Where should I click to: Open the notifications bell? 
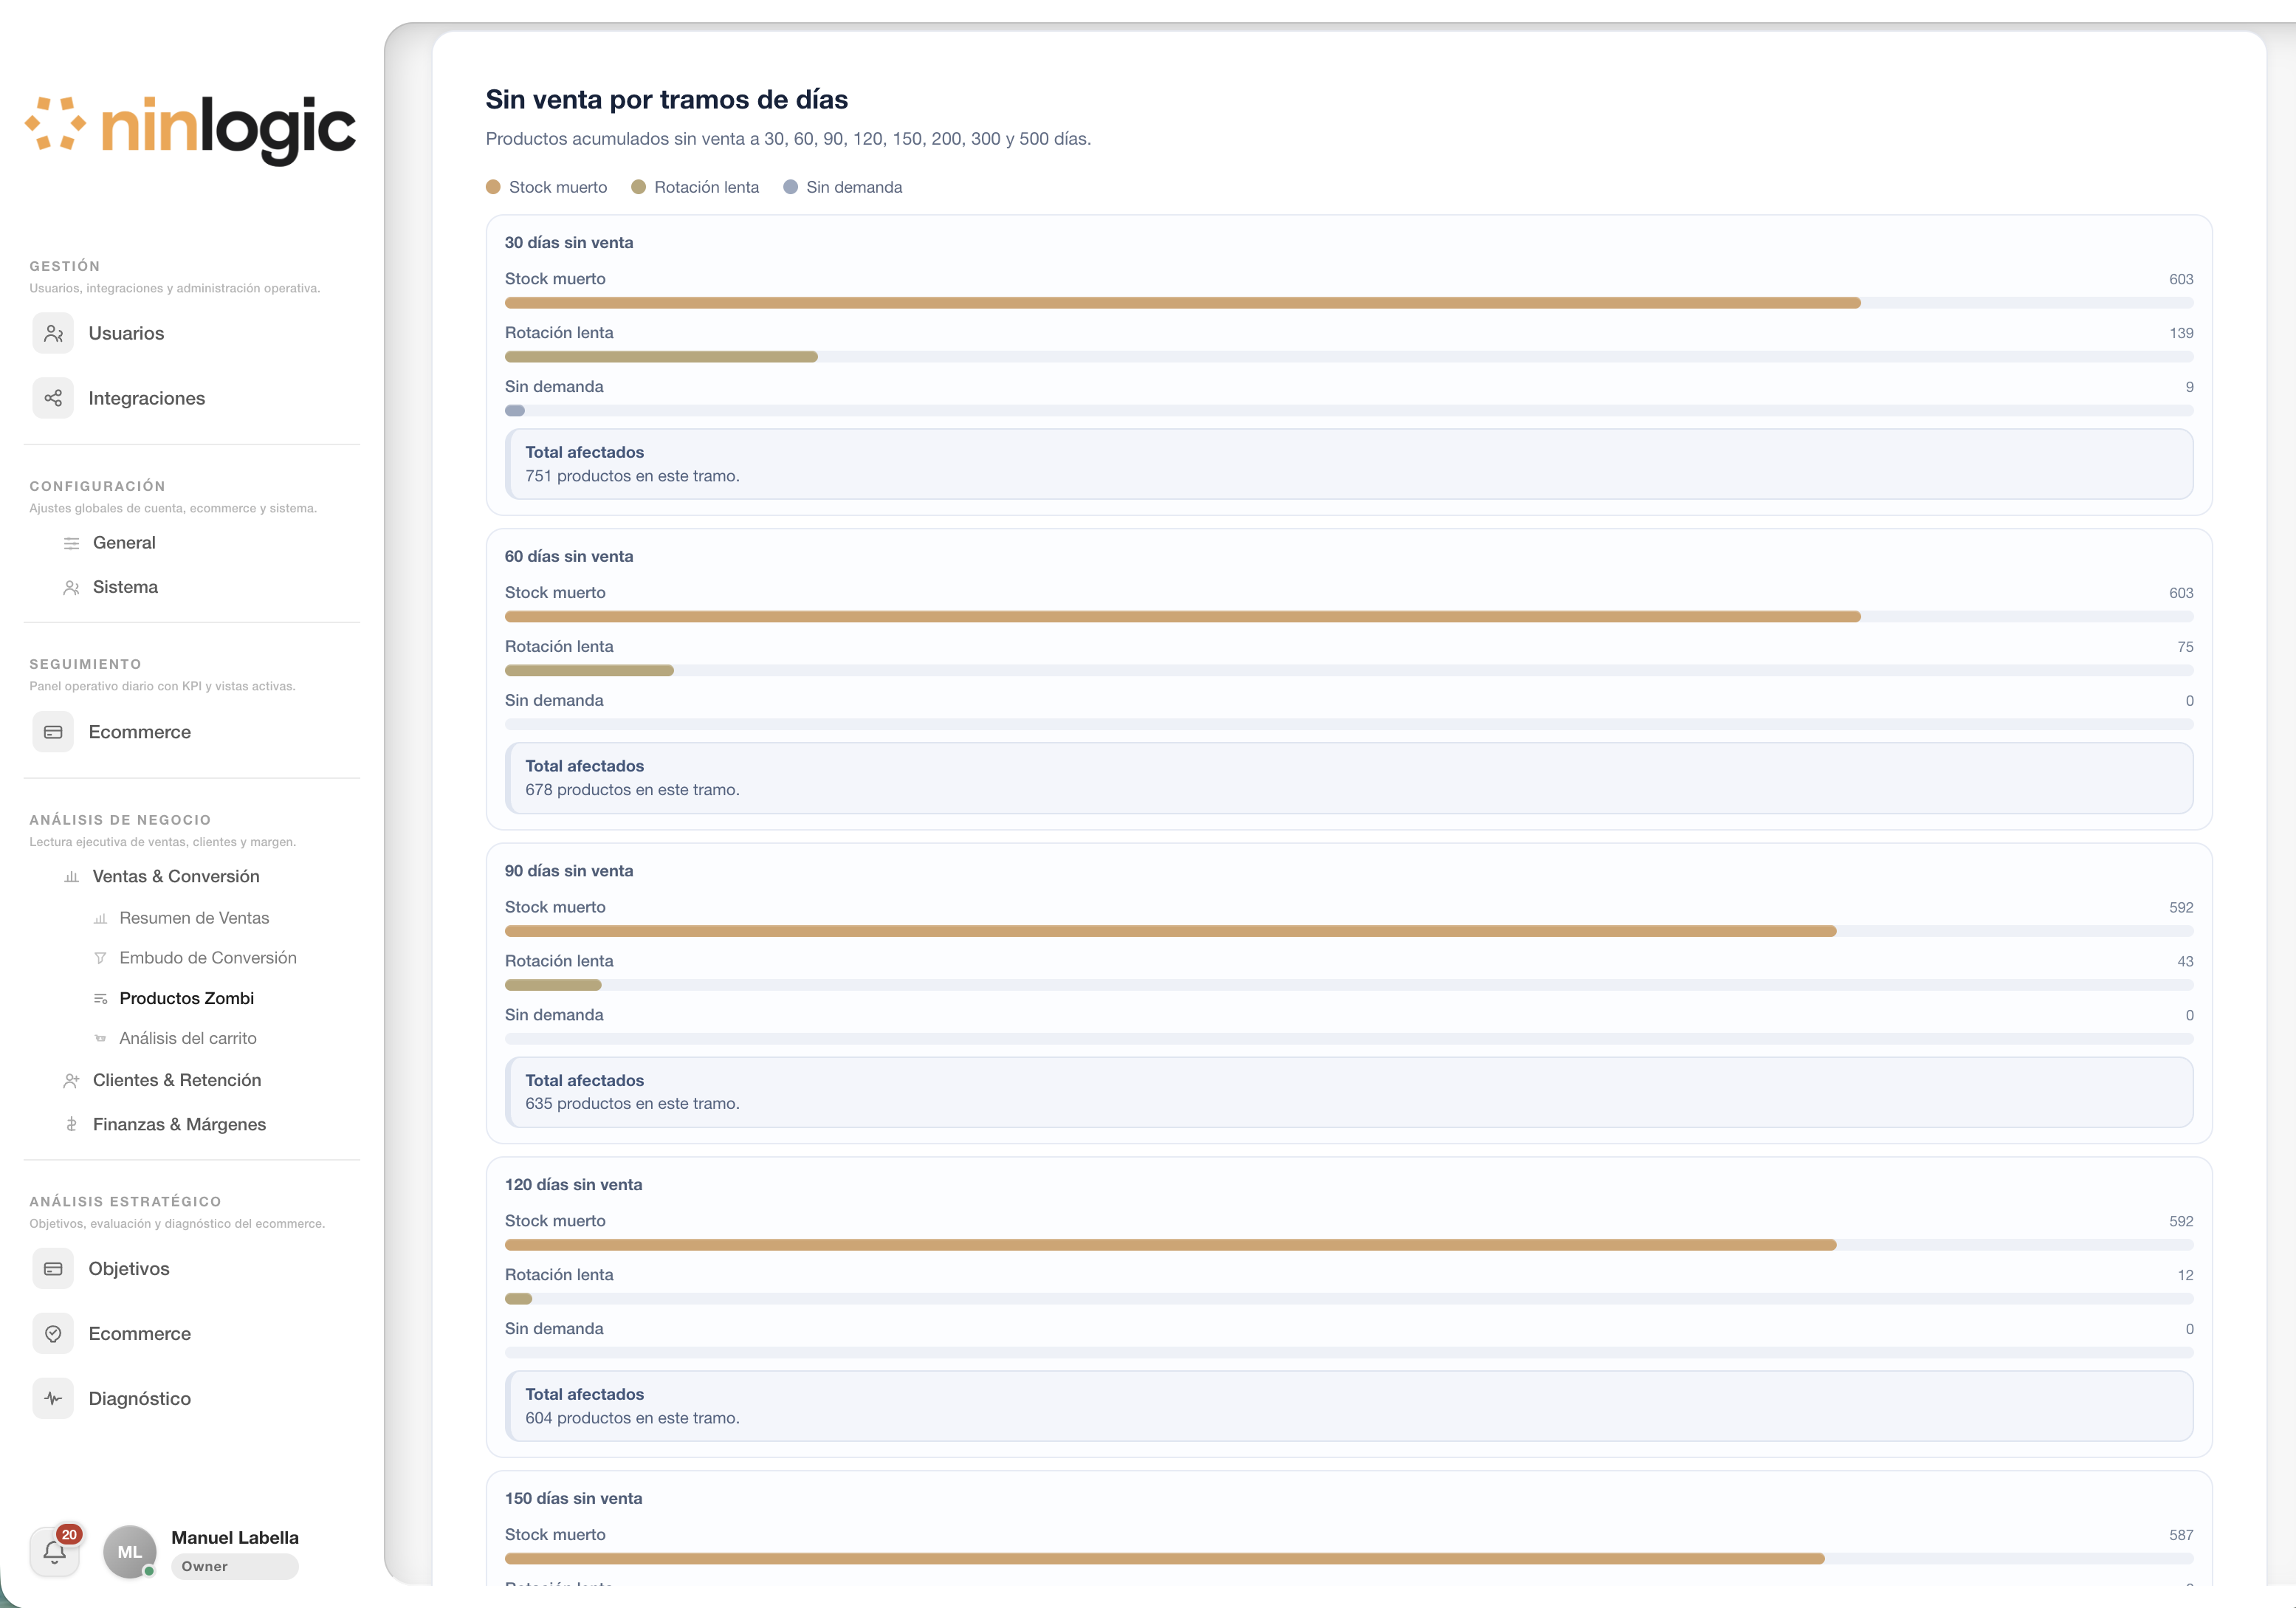55,1552
